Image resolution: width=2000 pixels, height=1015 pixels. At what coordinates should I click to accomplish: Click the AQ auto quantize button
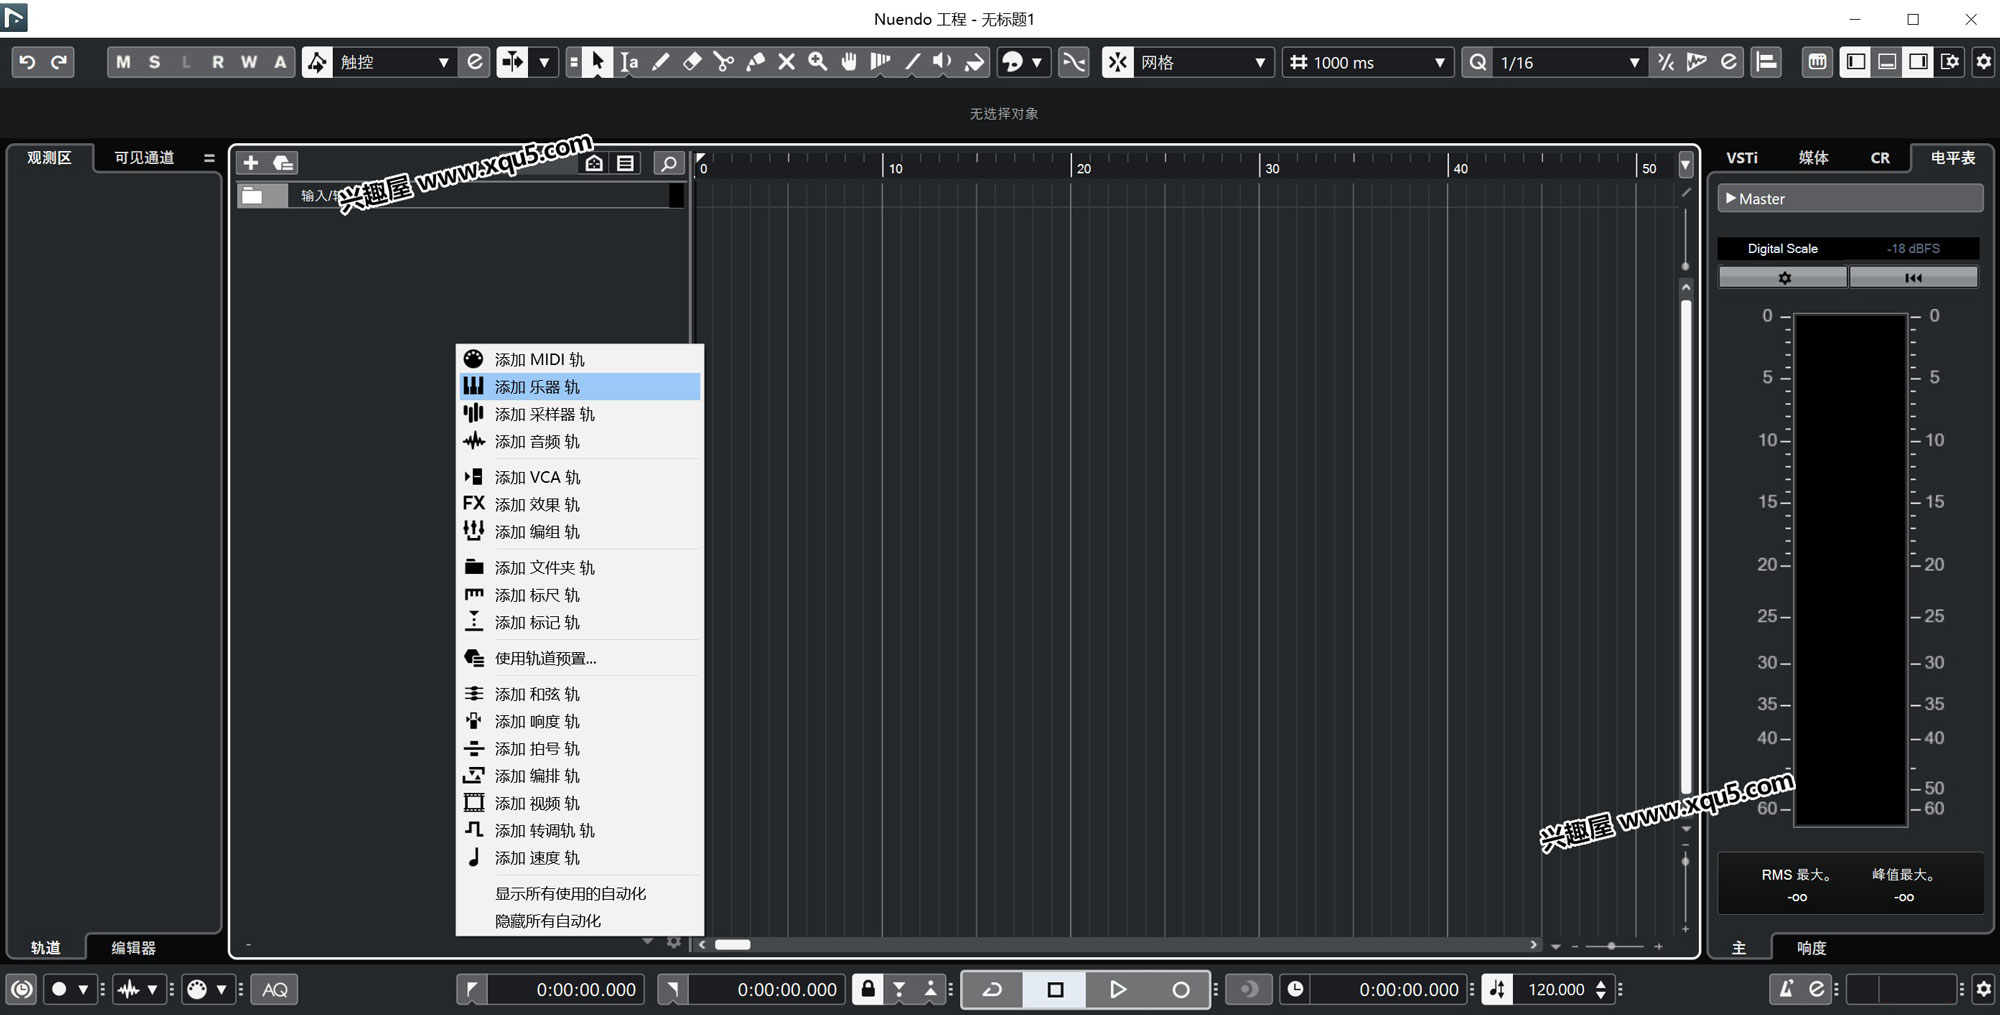coord(275,989)
